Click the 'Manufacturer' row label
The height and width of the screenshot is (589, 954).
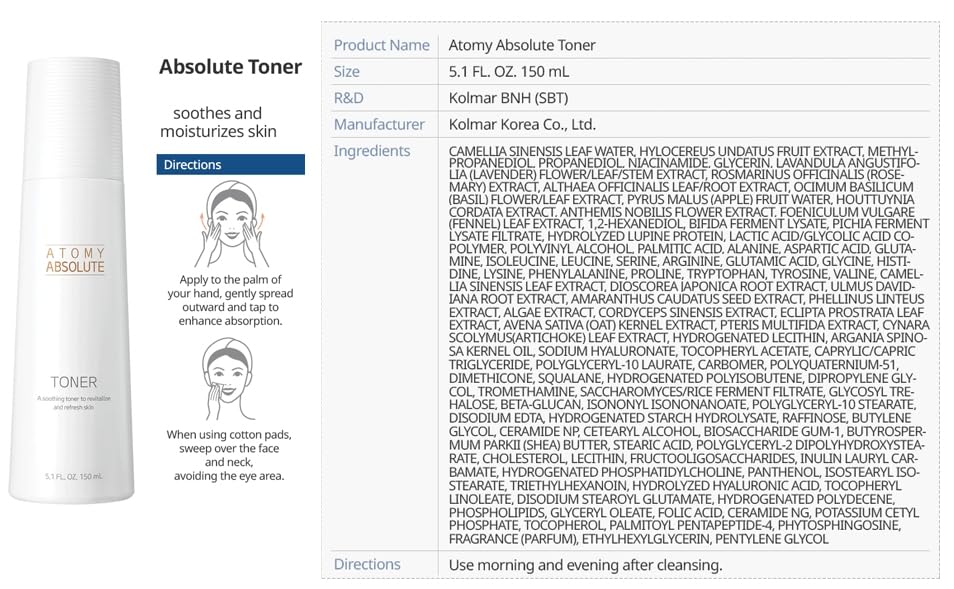click(379, 125)
